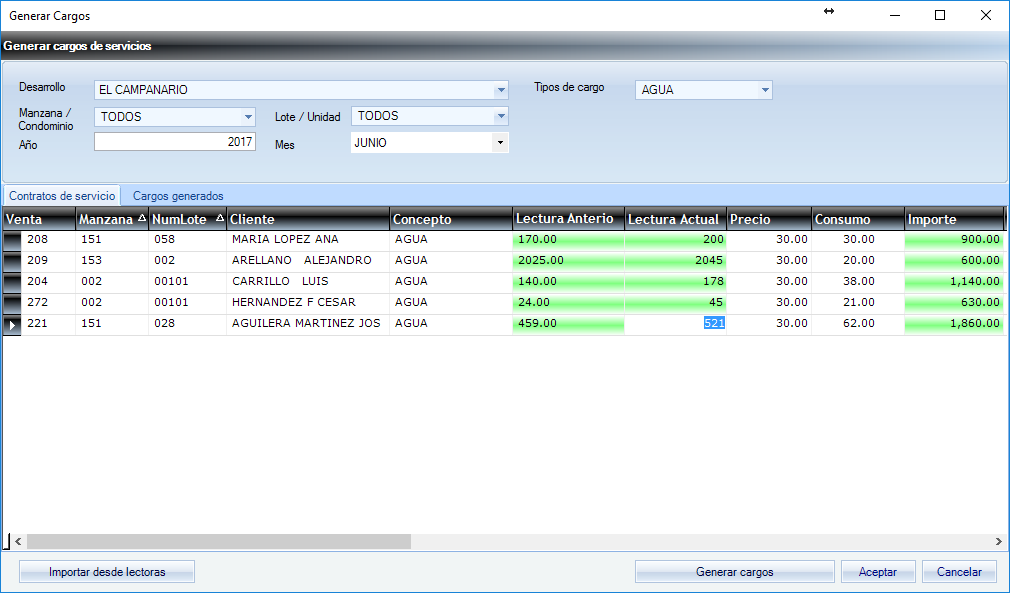Switch to Cargos generados tab

(178, 196)
